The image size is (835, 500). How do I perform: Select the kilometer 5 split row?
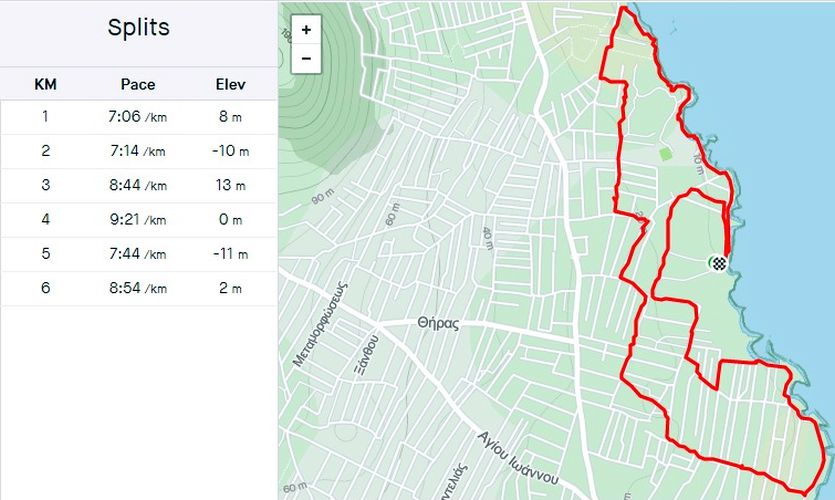[138, 254]
